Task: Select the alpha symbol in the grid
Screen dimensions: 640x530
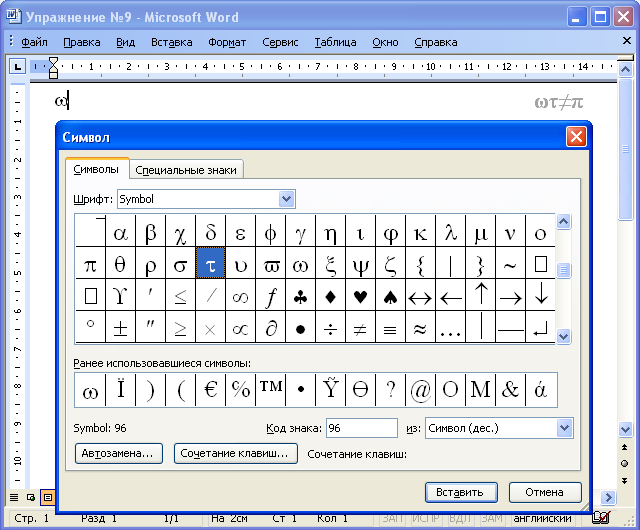Action: coord(120,231)
